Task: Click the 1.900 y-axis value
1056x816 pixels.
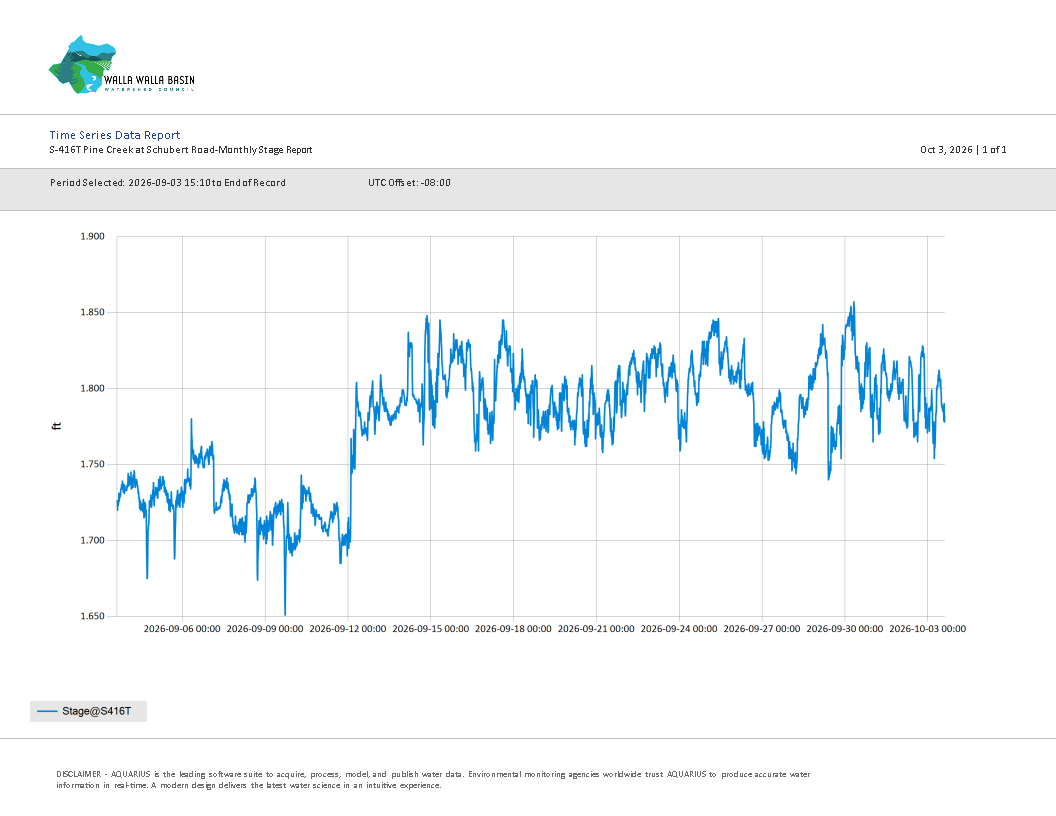Action: click(92, 236)
